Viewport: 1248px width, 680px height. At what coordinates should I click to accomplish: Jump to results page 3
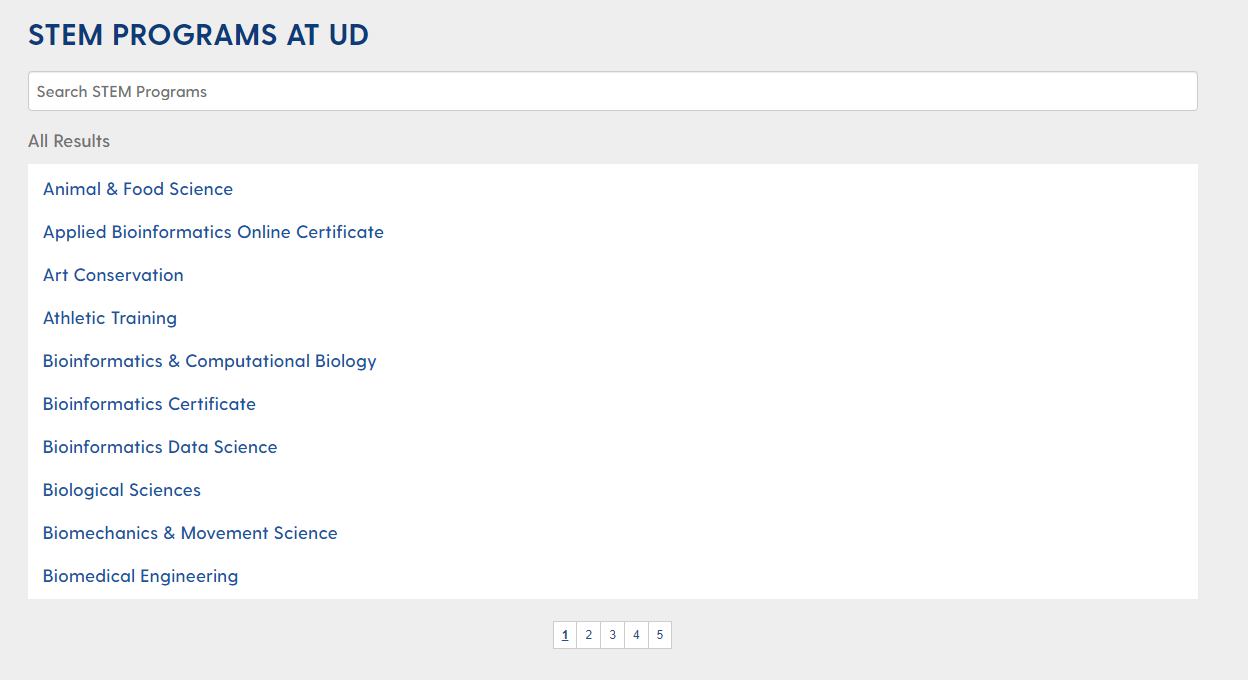tap(612, 634)
